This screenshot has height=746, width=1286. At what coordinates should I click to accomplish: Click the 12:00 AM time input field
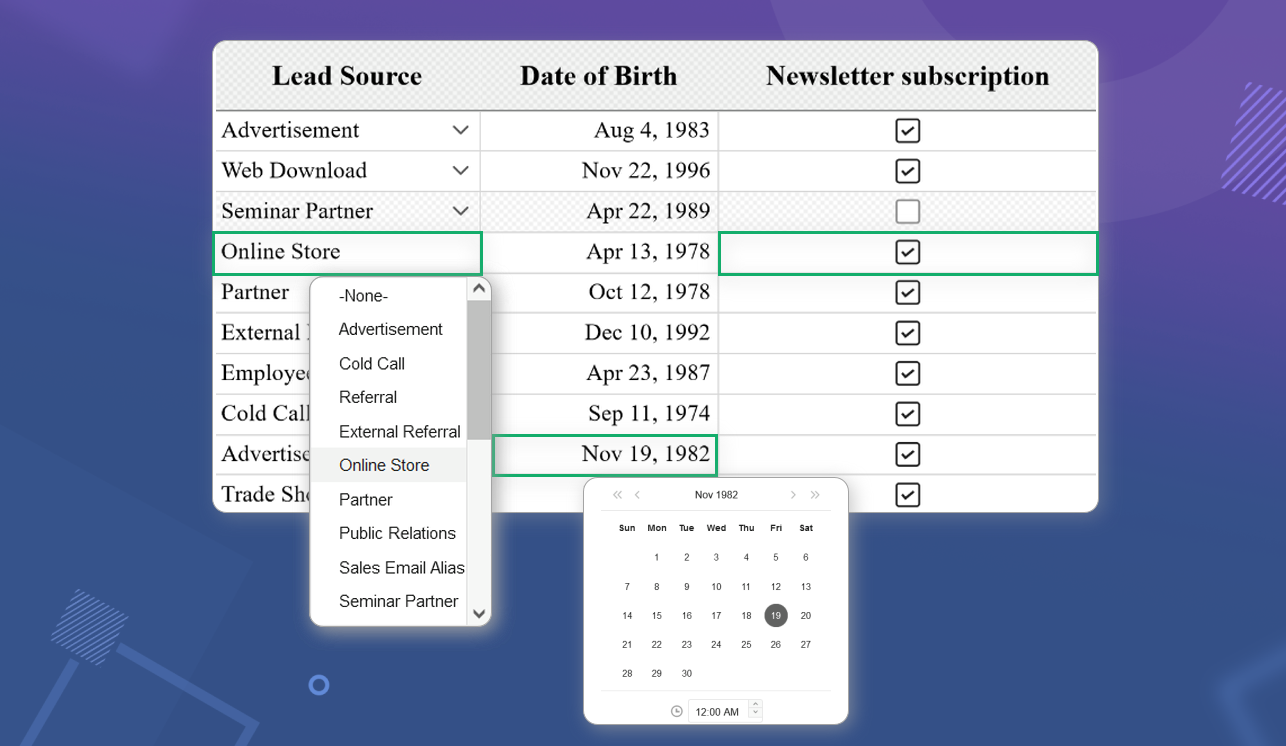point(718,711)
